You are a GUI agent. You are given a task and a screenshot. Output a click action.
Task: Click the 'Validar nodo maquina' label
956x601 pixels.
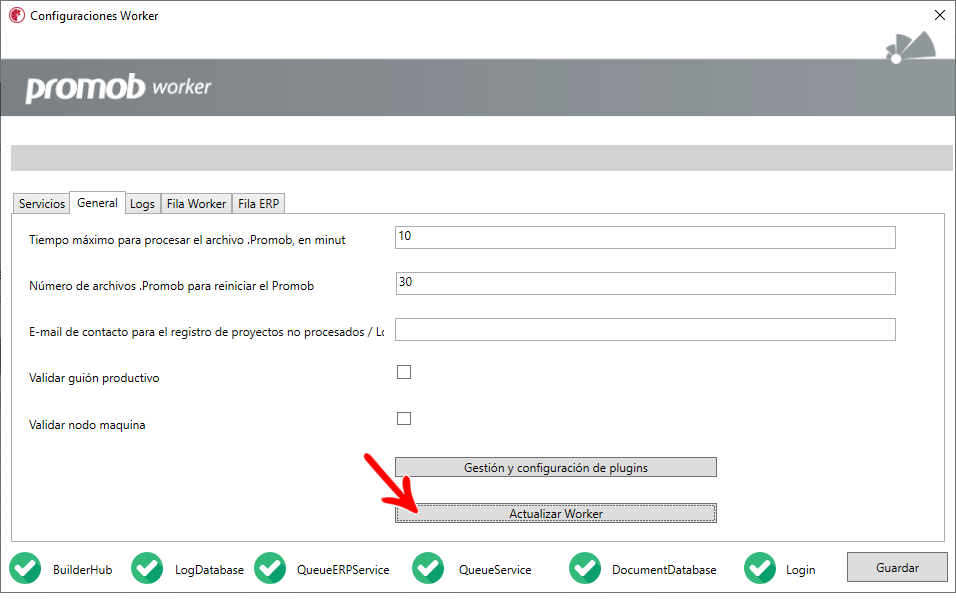[x=87, y=425]
